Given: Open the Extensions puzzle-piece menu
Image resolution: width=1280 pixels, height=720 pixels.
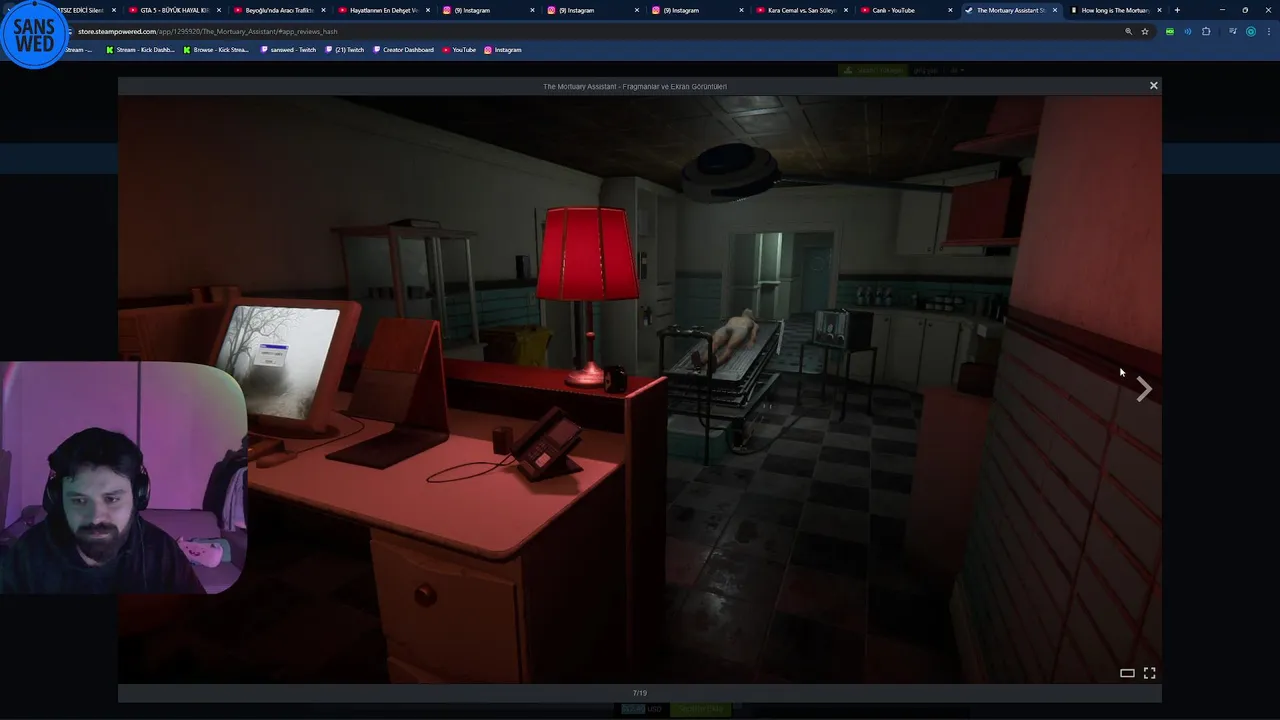Looking at the screenshot, I should [1206, 31].
